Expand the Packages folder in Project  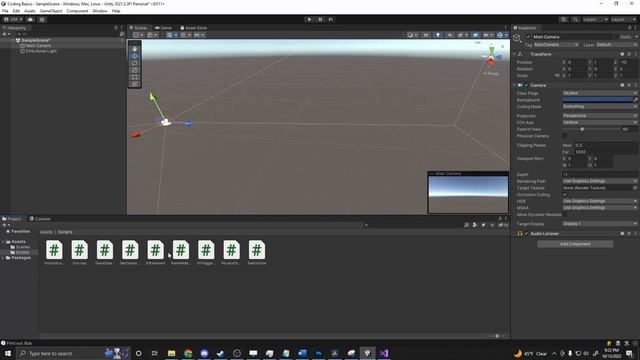click(x=3, y=258)
